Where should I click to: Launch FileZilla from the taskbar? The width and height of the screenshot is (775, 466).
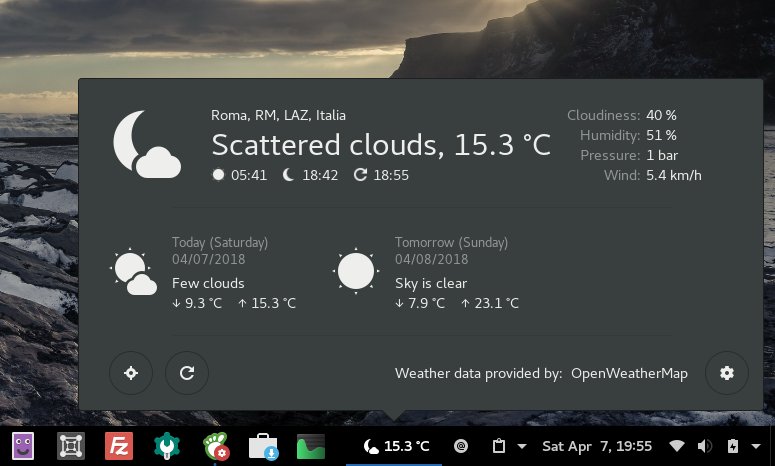119,446
